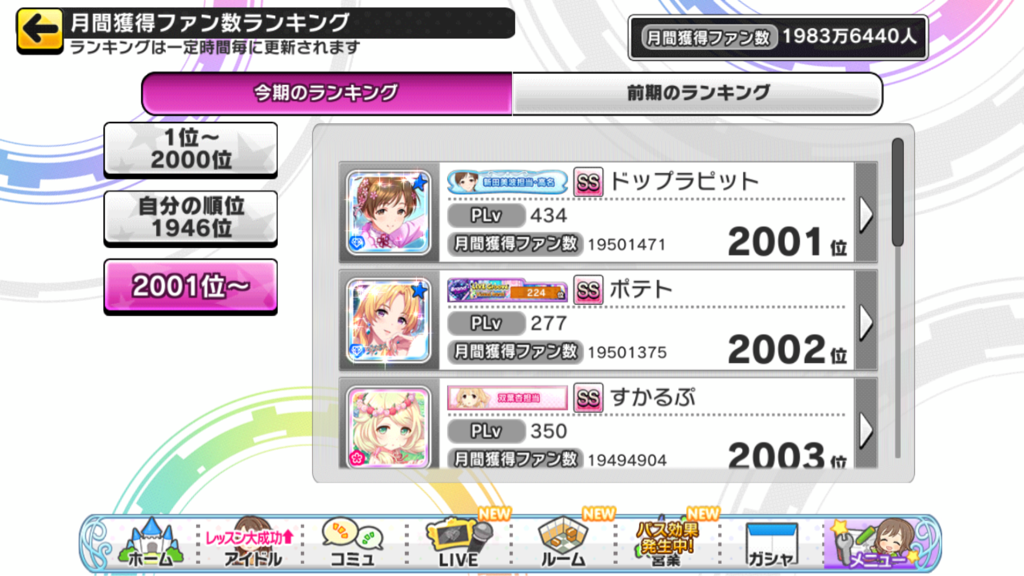The width and height of the screenshot is (1024, 576).
Task: Open the ルーム room icon
Action: point(563,541)
